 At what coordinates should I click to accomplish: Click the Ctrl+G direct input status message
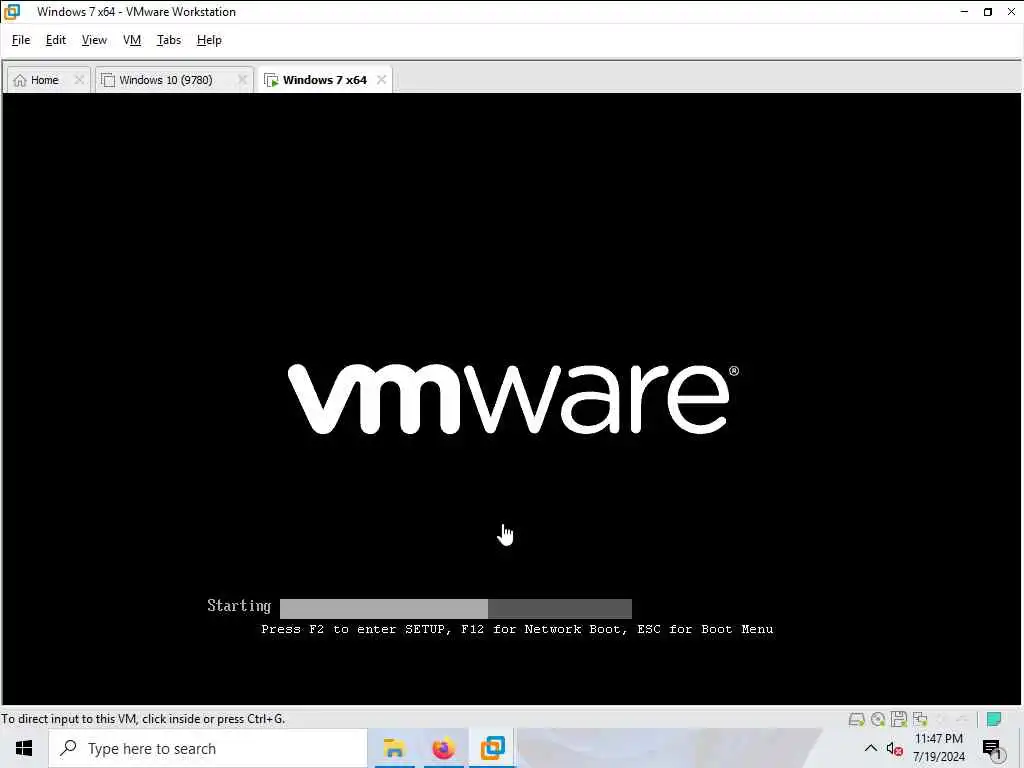click(x=143, y=719)
